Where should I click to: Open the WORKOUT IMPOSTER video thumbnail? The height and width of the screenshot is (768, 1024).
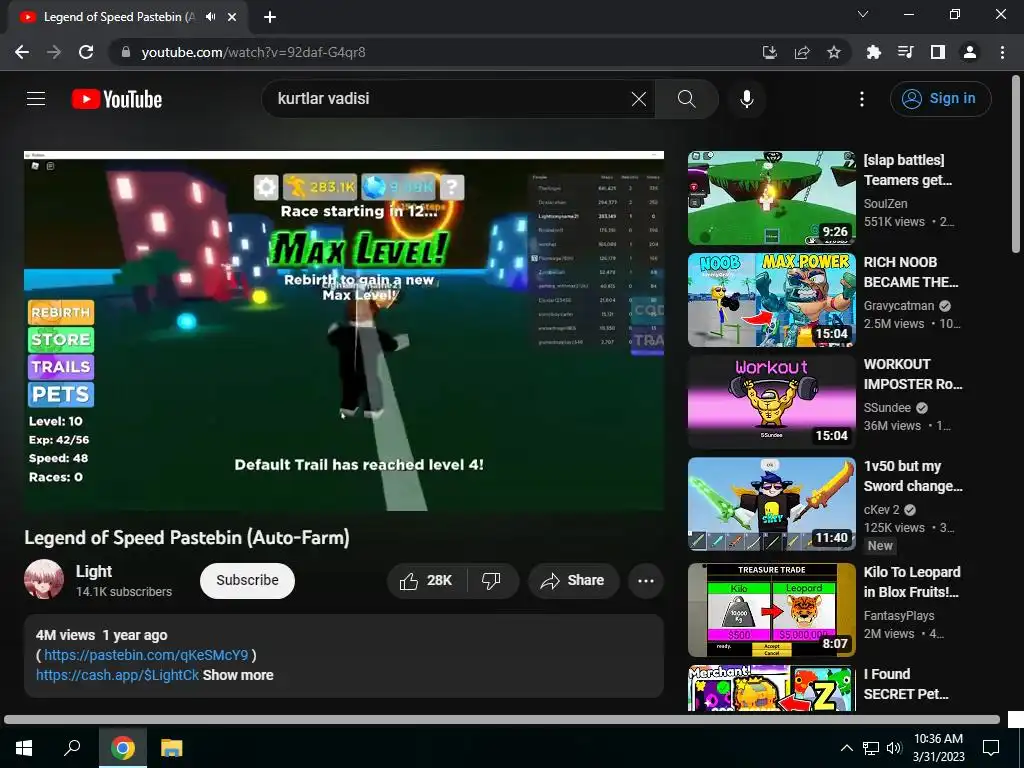pyautogui.click(x=771, y=402)
